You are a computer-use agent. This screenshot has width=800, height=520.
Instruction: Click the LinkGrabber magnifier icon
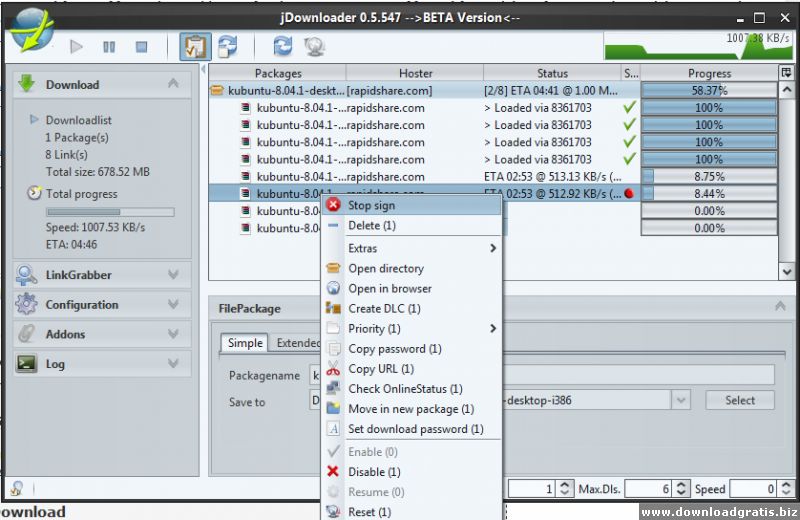point(26,275)
